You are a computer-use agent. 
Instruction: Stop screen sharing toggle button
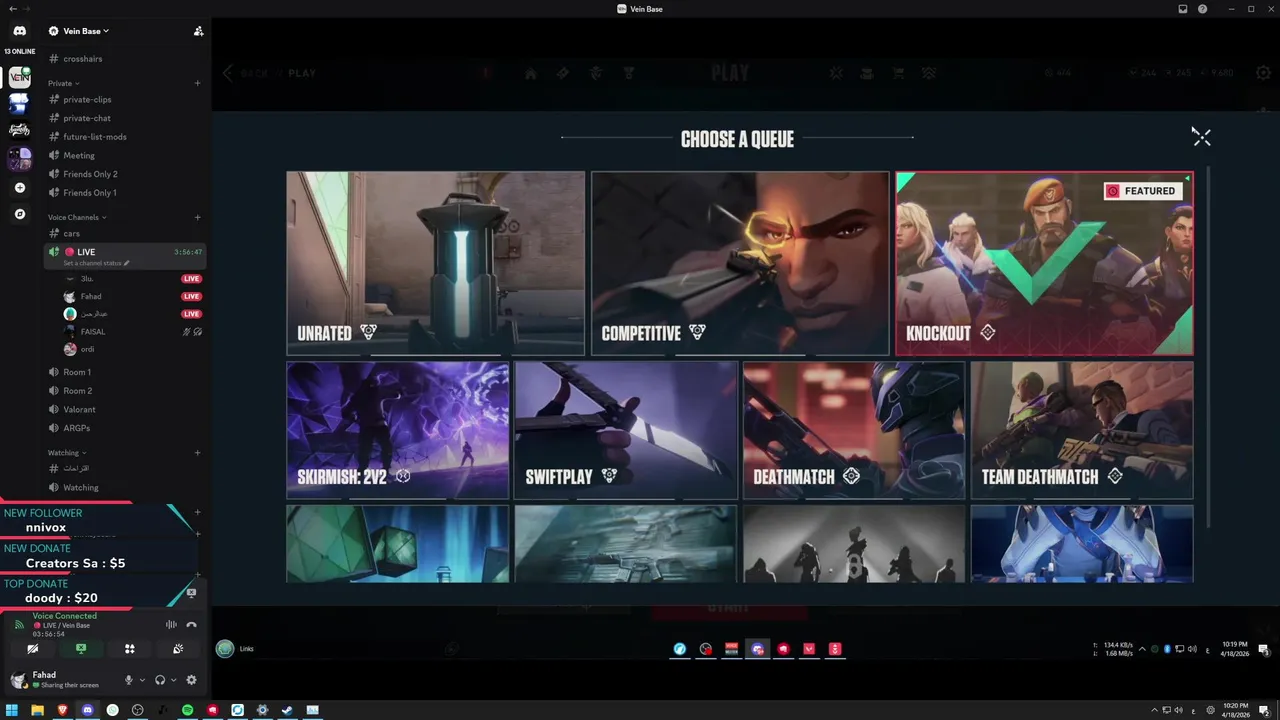coord(81,649)
